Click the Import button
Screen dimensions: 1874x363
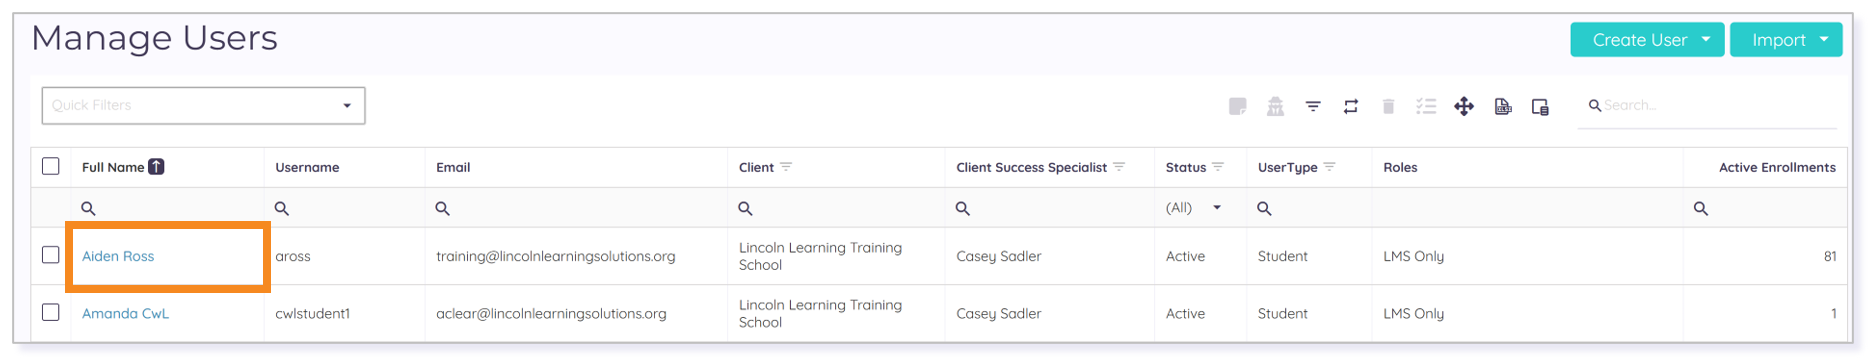(1786, 39)
